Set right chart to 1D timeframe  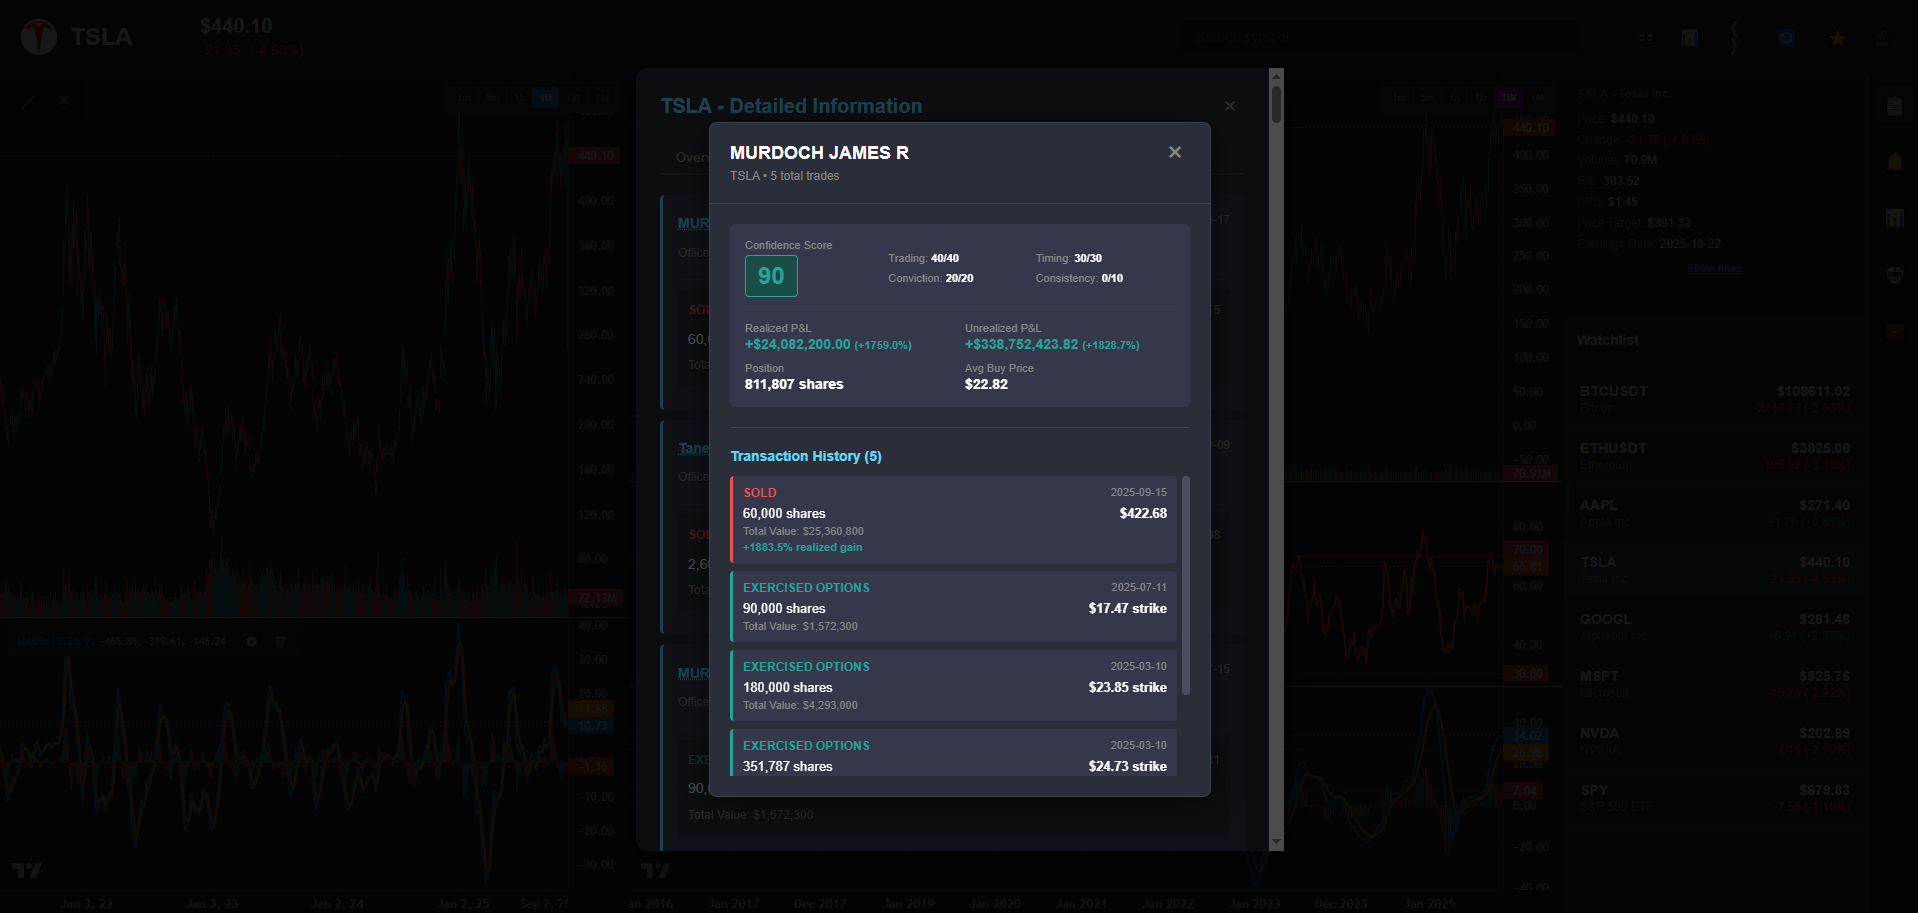1481,98
